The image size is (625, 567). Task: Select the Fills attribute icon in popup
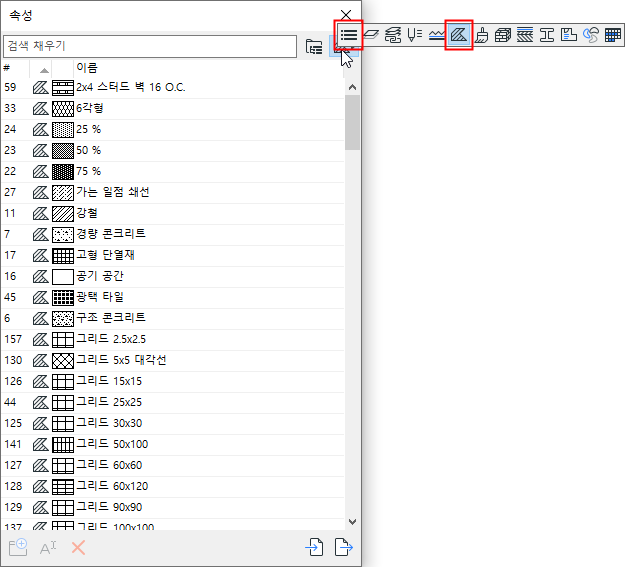coord(459,35)
